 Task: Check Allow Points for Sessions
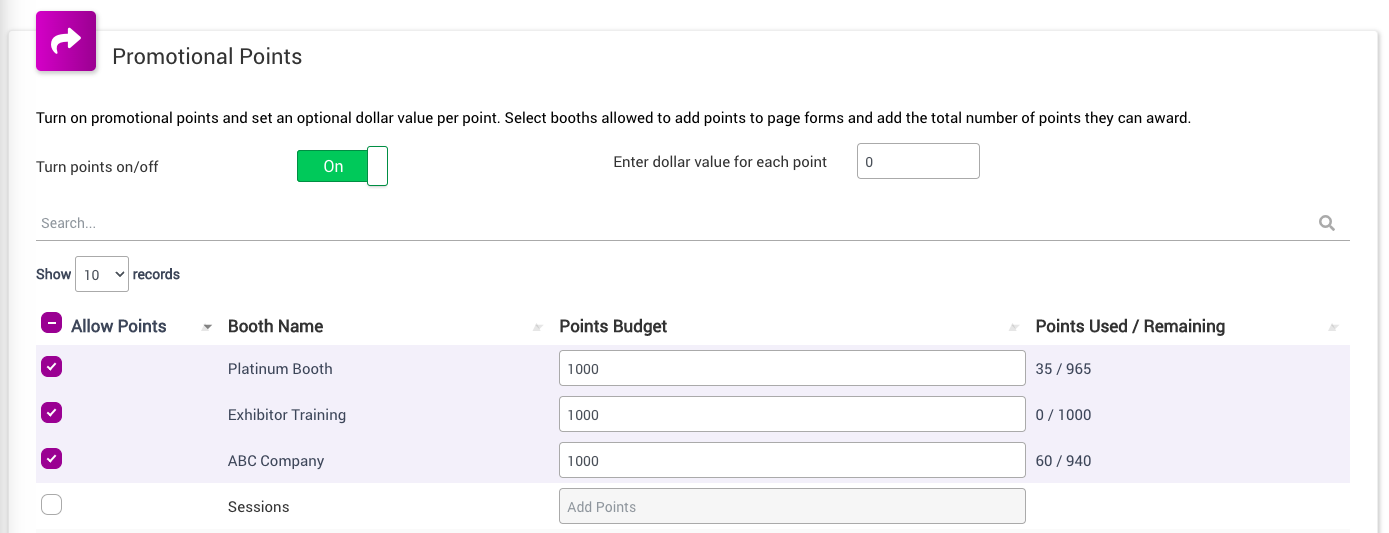51,505
